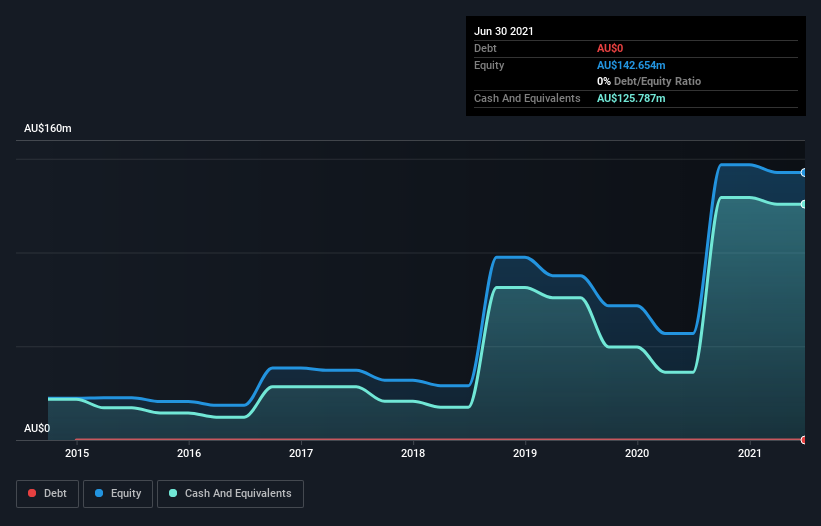Image resolution: width=821 pixels, height=526 pixels.
Task: Click the AU$0 y-axis label
Action: click(37, 428)
